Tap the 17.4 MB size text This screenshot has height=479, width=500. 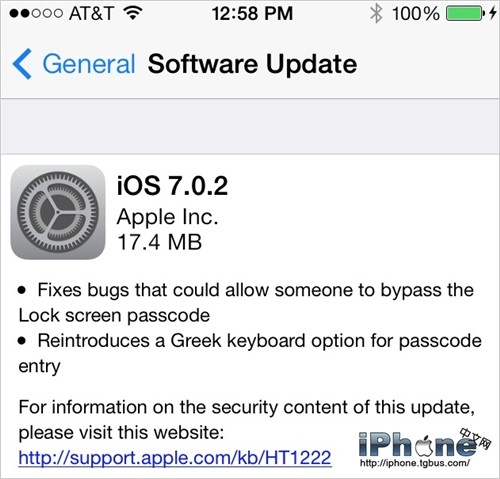pyautogui.click(x=159, y=242)
